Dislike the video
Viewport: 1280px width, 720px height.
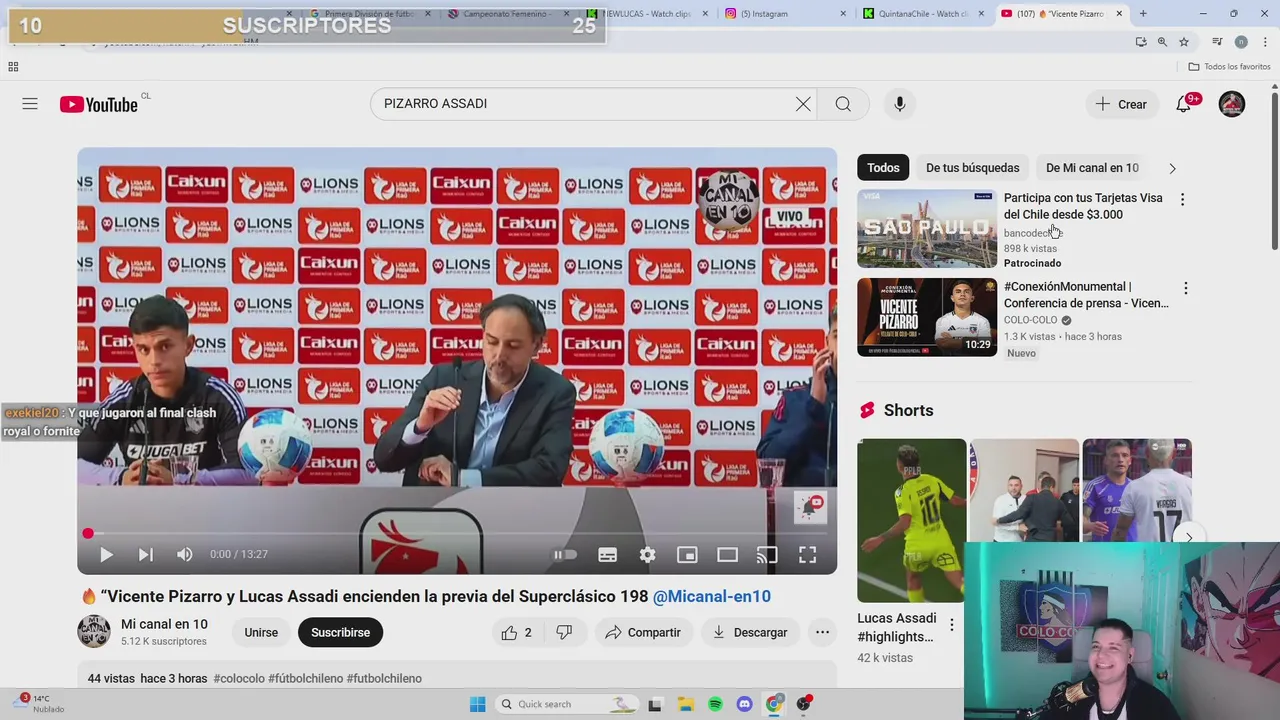point(564,632)
